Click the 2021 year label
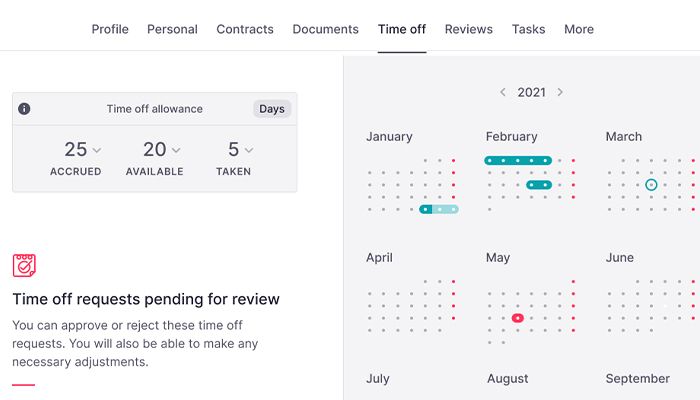This screenshot has width=700, height=400. coord(531,92)
